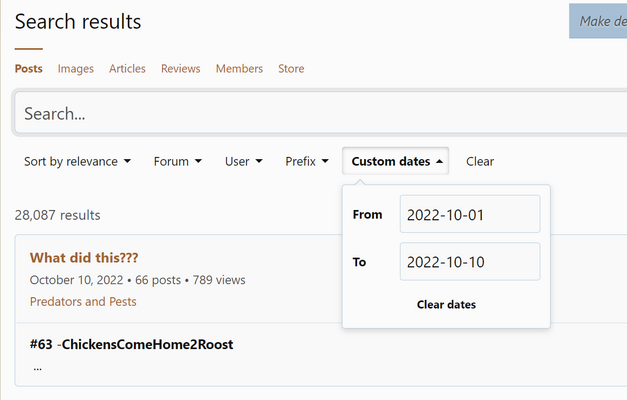This screenshot has height=400, width=627.
Task: Open the Articles tab
Action: click(127, 68)
